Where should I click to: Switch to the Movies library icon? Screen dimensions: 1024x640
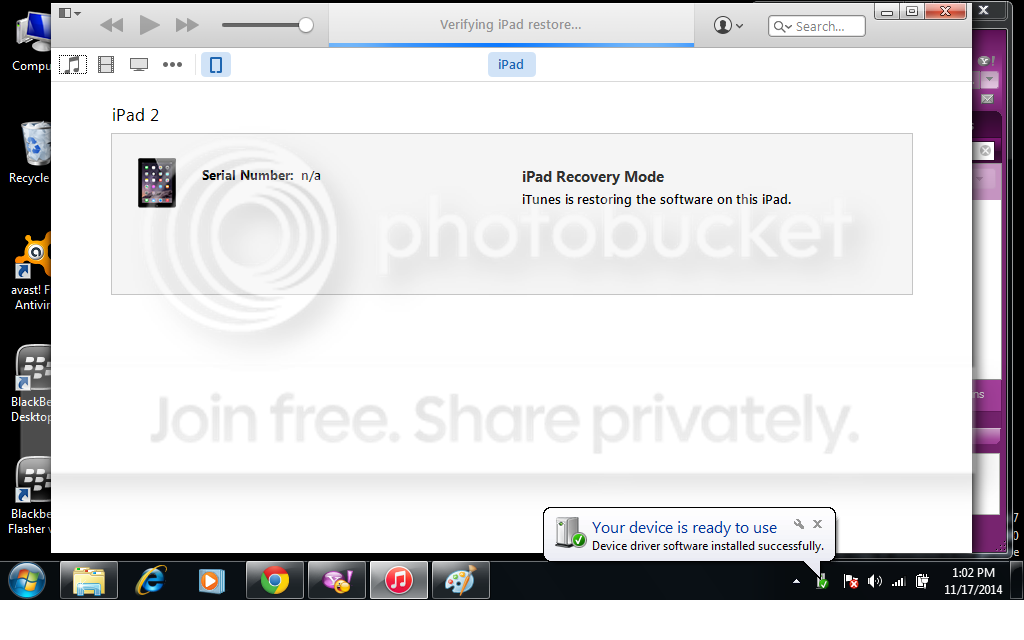tap(106, 65)
